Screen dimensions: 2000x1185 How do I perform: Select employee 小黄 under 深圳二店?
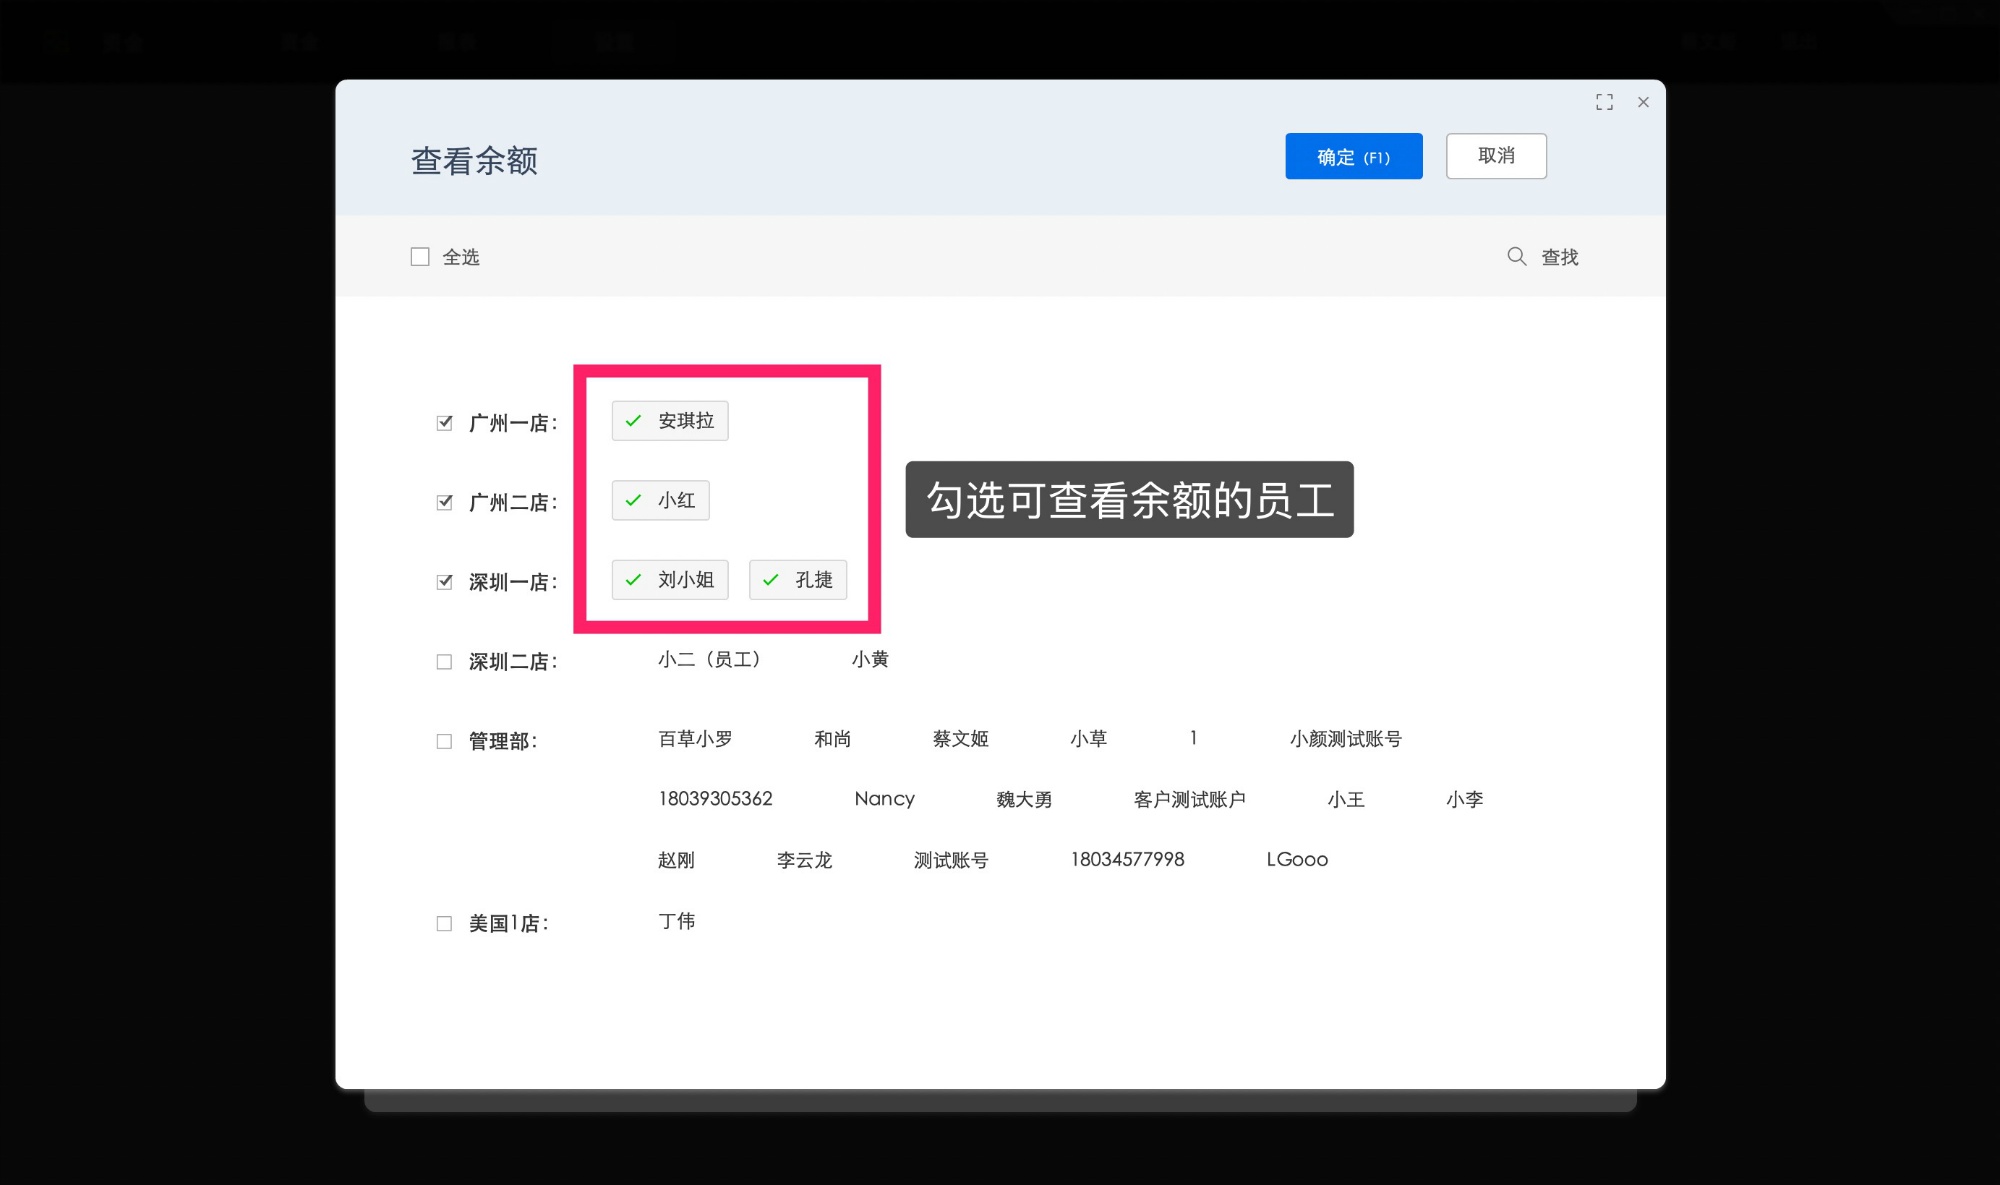point(870,660)
